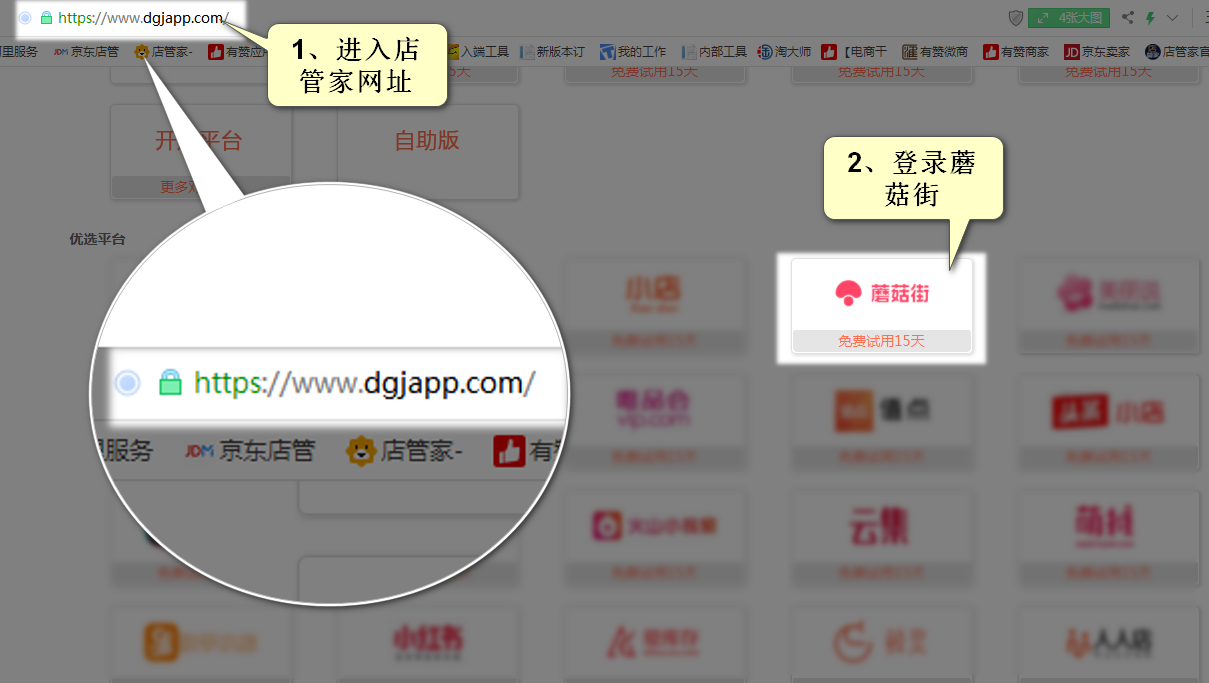This screenshot has height=683, width=1209.
Task: Open the 店管家- bookmark with lion icon
Action: 164,52
